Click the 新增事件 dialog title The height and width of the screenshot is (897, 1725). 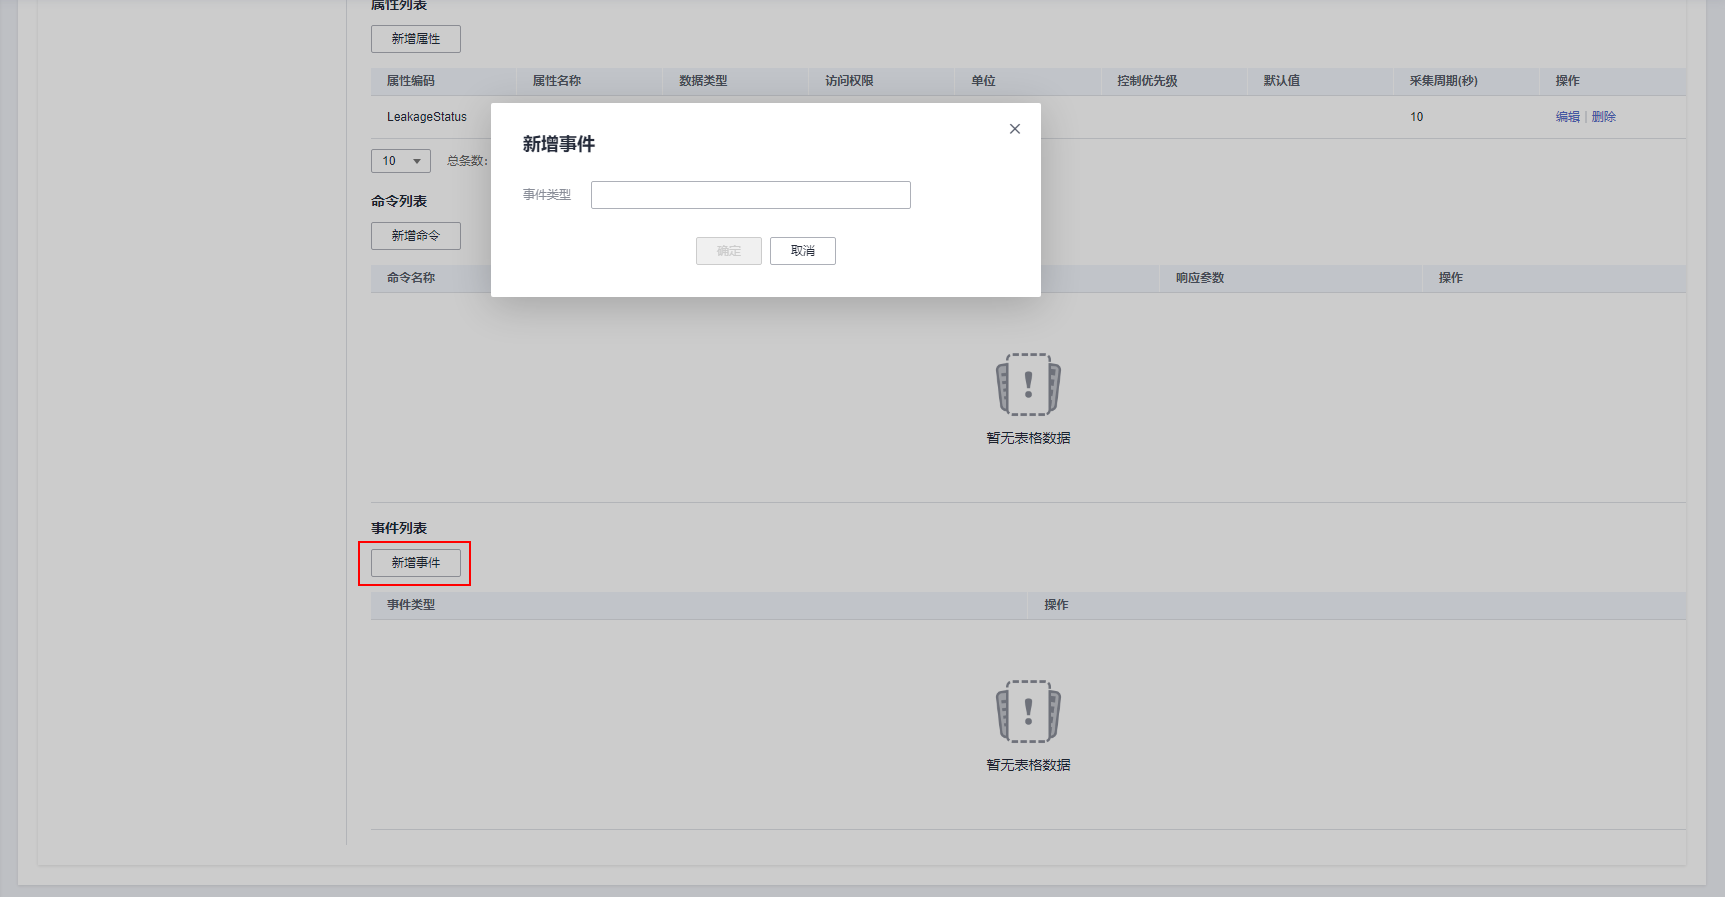point(559,144)
